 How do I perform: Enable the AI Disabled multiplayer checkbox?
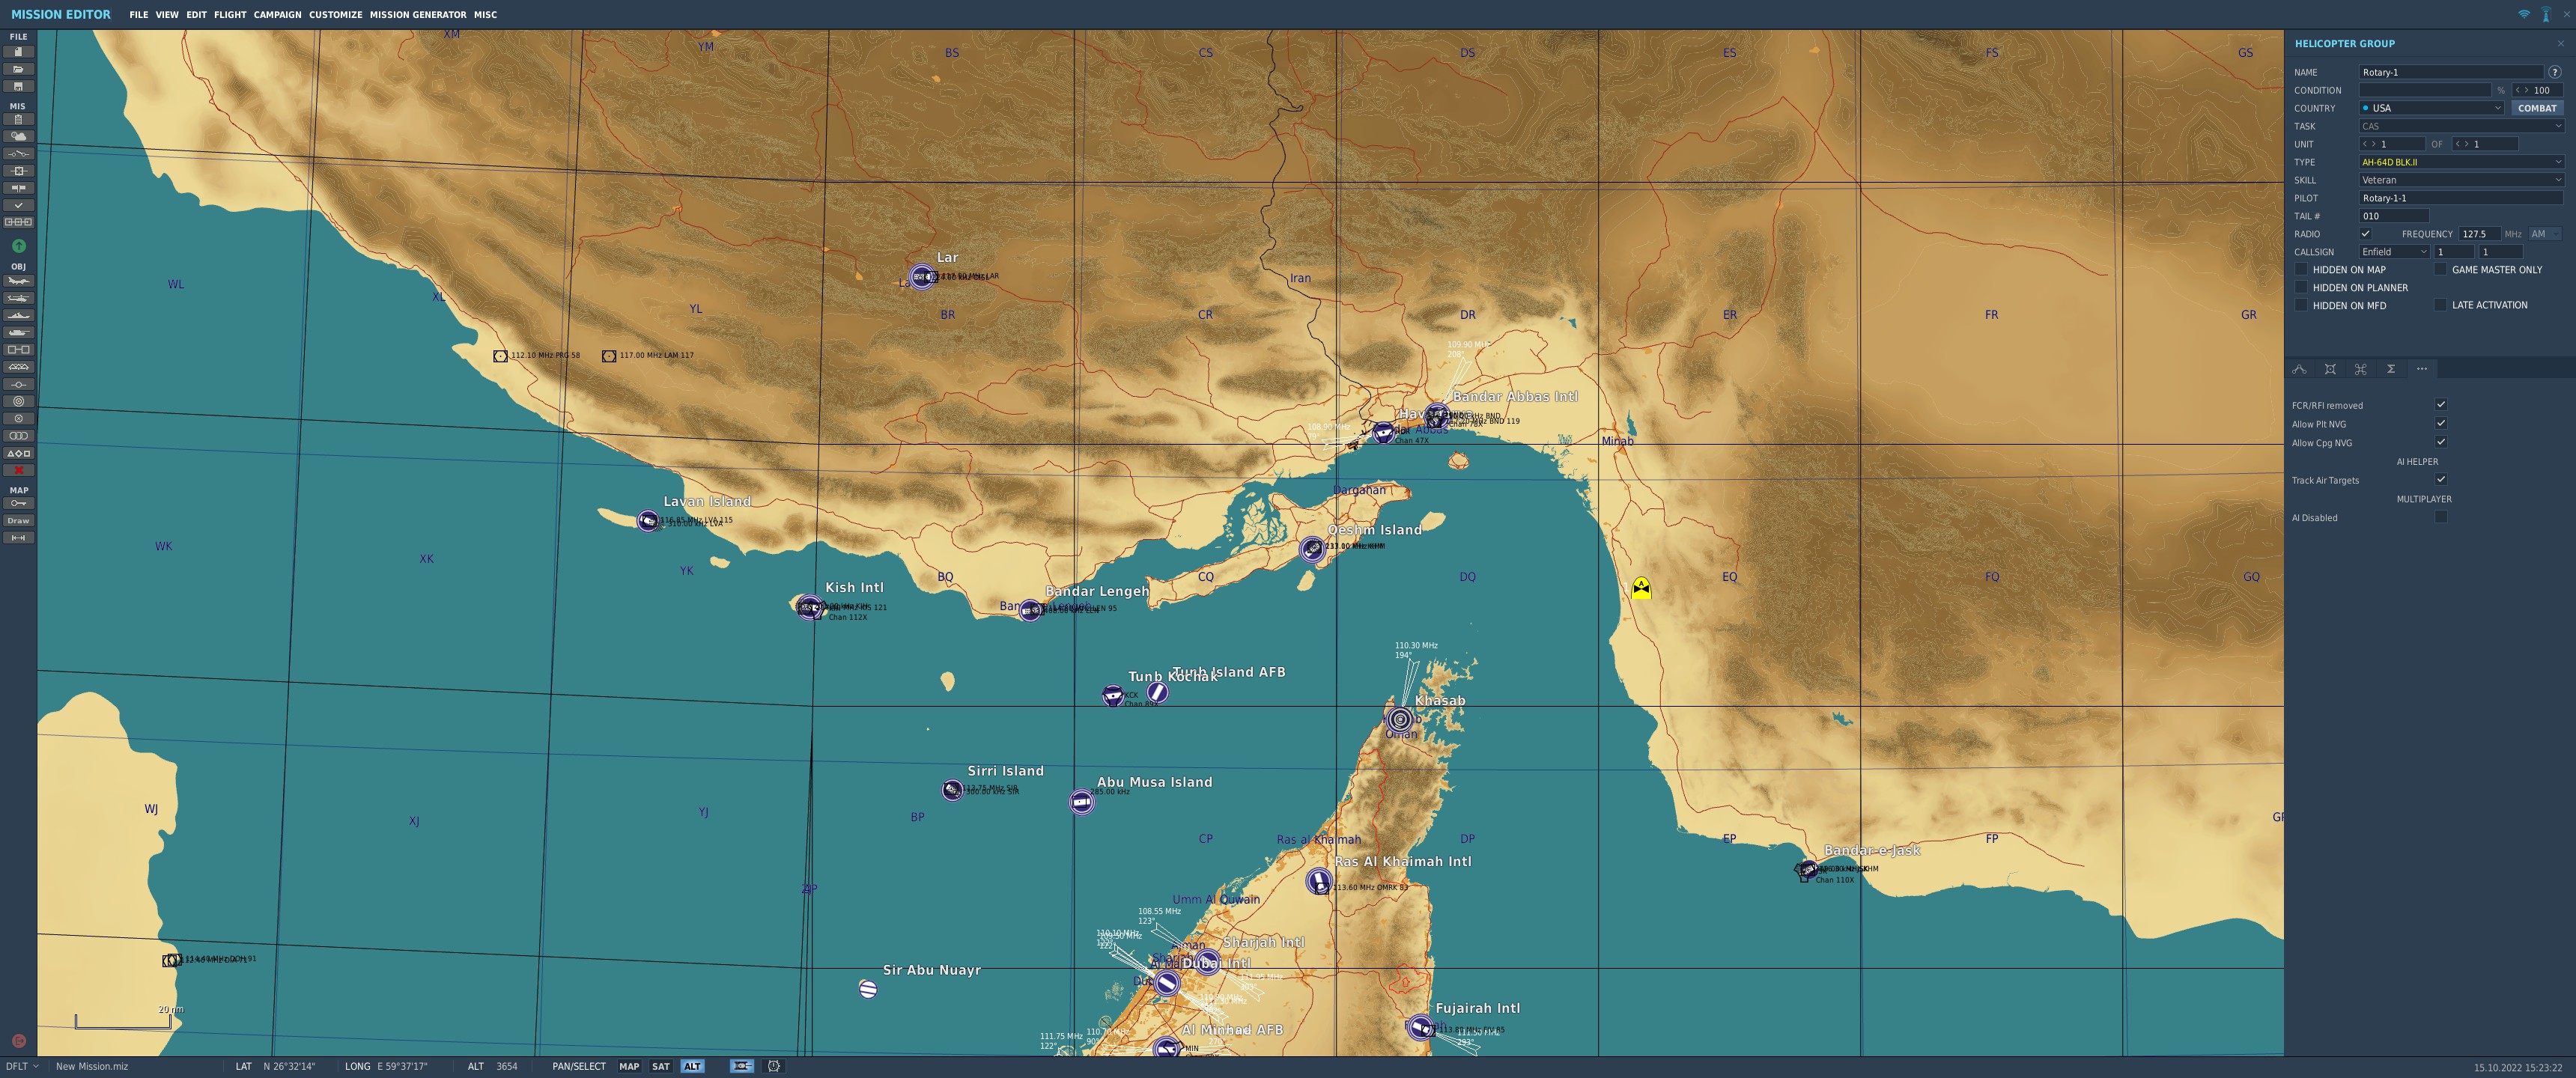(x=2441, y=517)
